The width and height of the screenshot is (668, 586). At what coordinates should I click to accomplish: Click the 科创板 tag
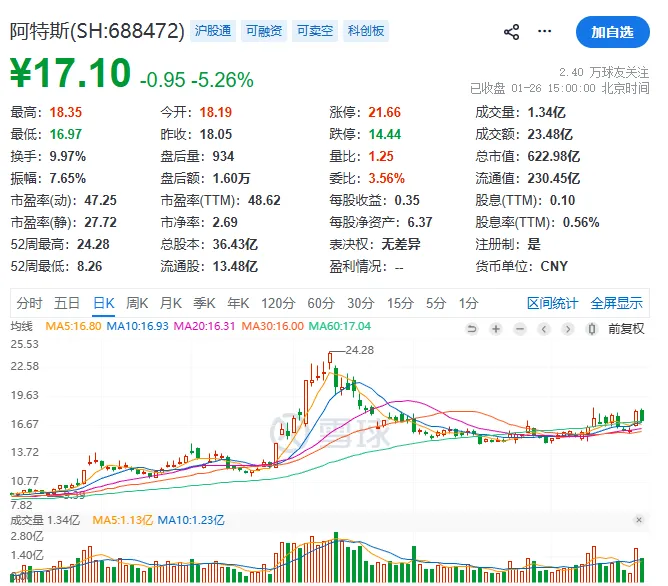point(366,31)
